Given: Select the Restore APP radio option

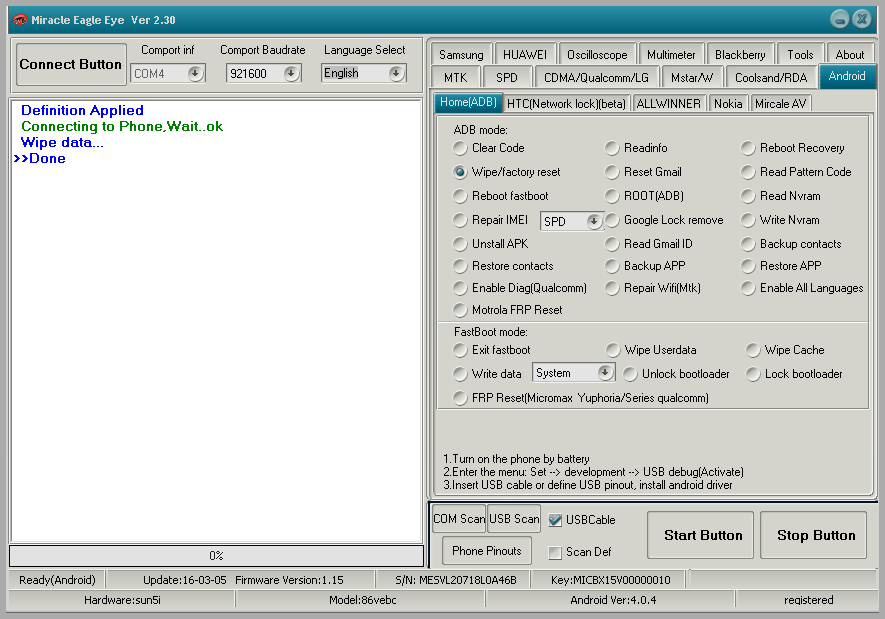Looking at the screenshot, I should point(782,266).
